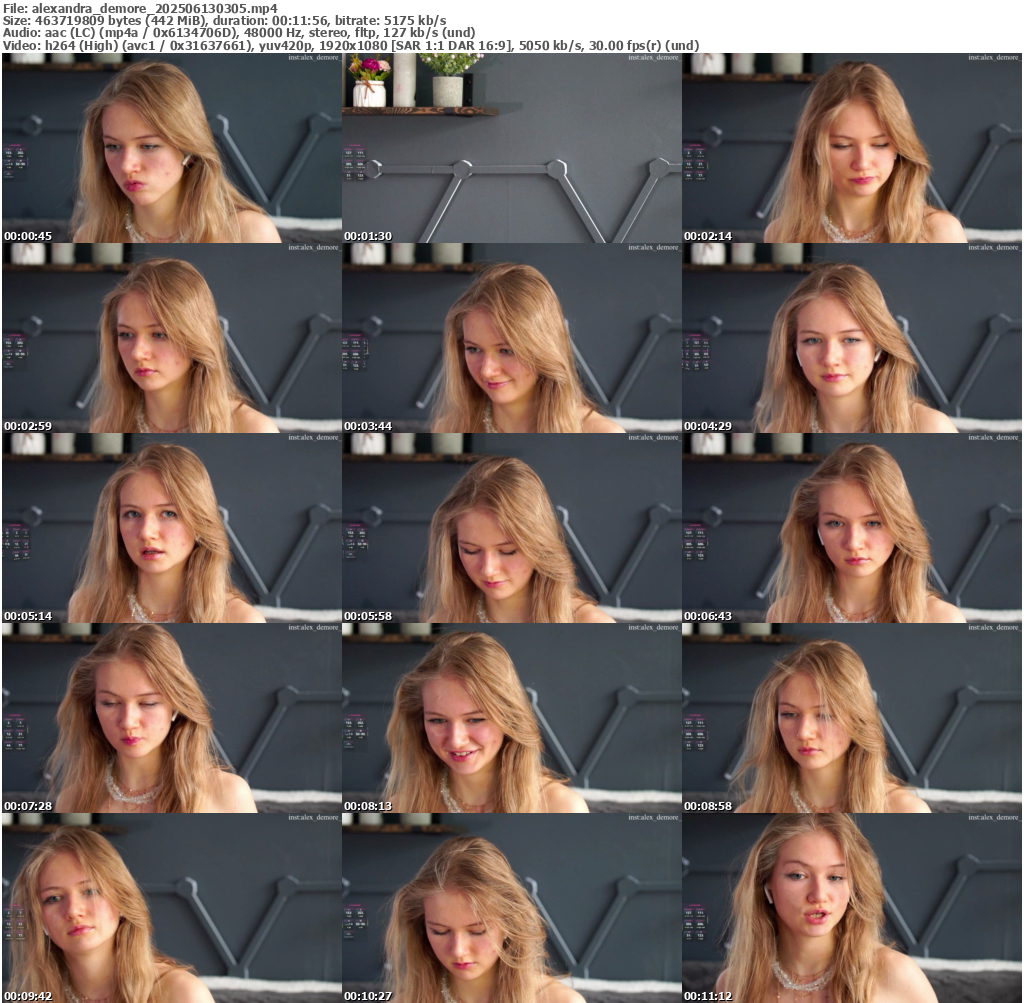Image resolution: width=1024 pixels, height=1003 pixels.
Task: Open the thumbnail at 00:00:45
Action: (171, 148)
